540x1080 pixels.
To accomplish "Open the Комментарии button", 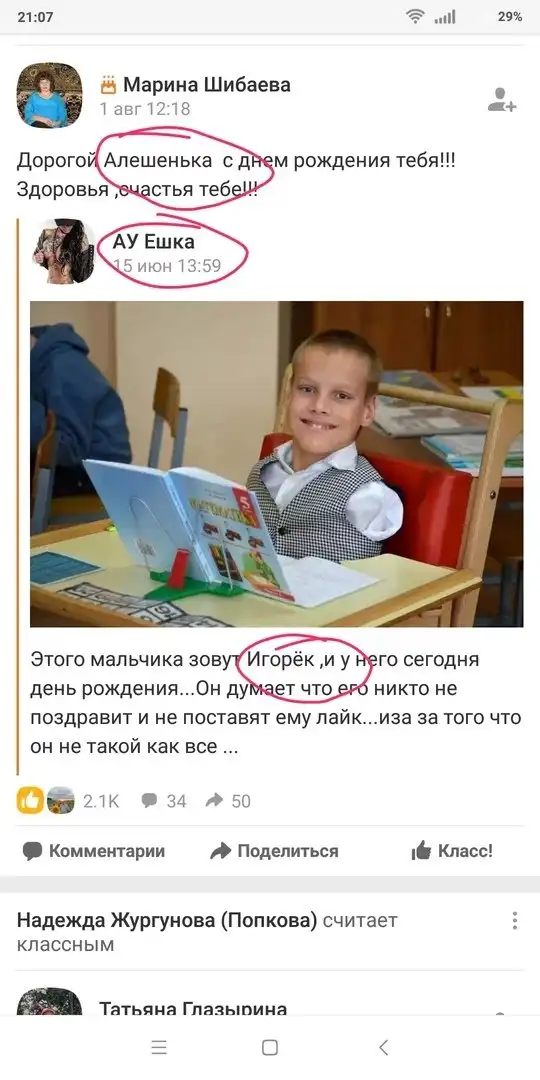I will point(94,851).
